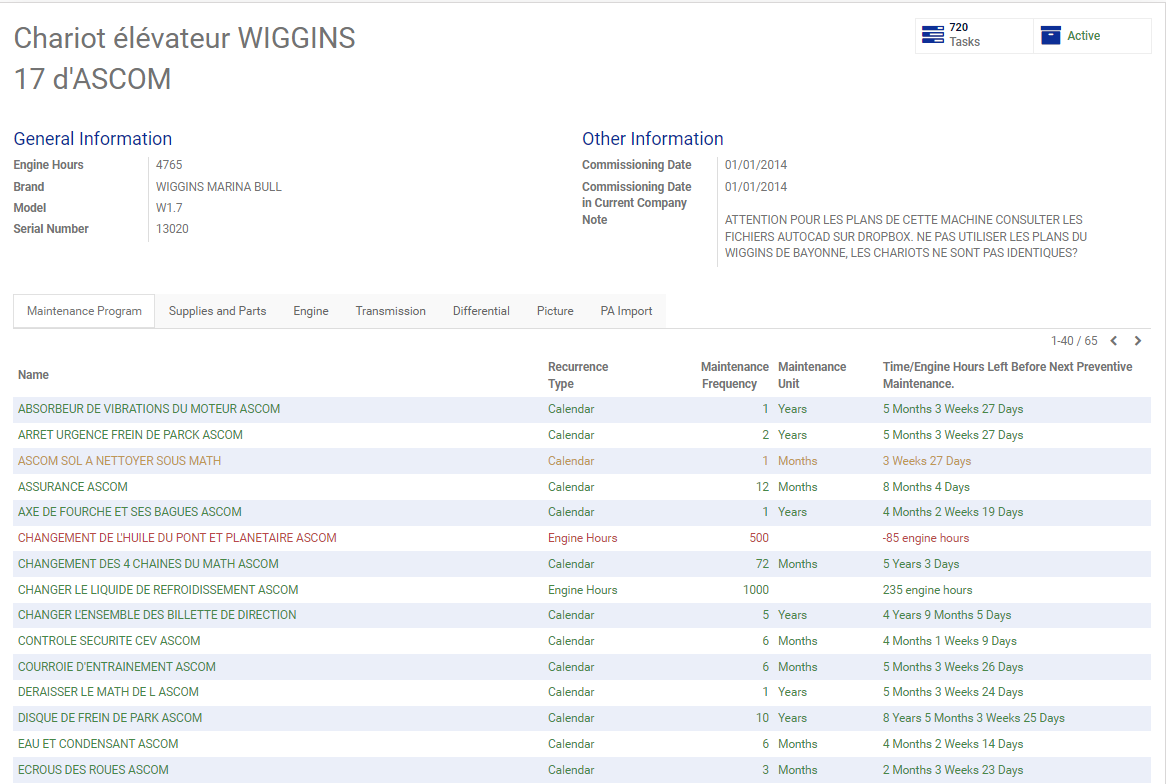The image size is (1166, 784).
Task: Click the frequency value 72
Action: (762, 564)
